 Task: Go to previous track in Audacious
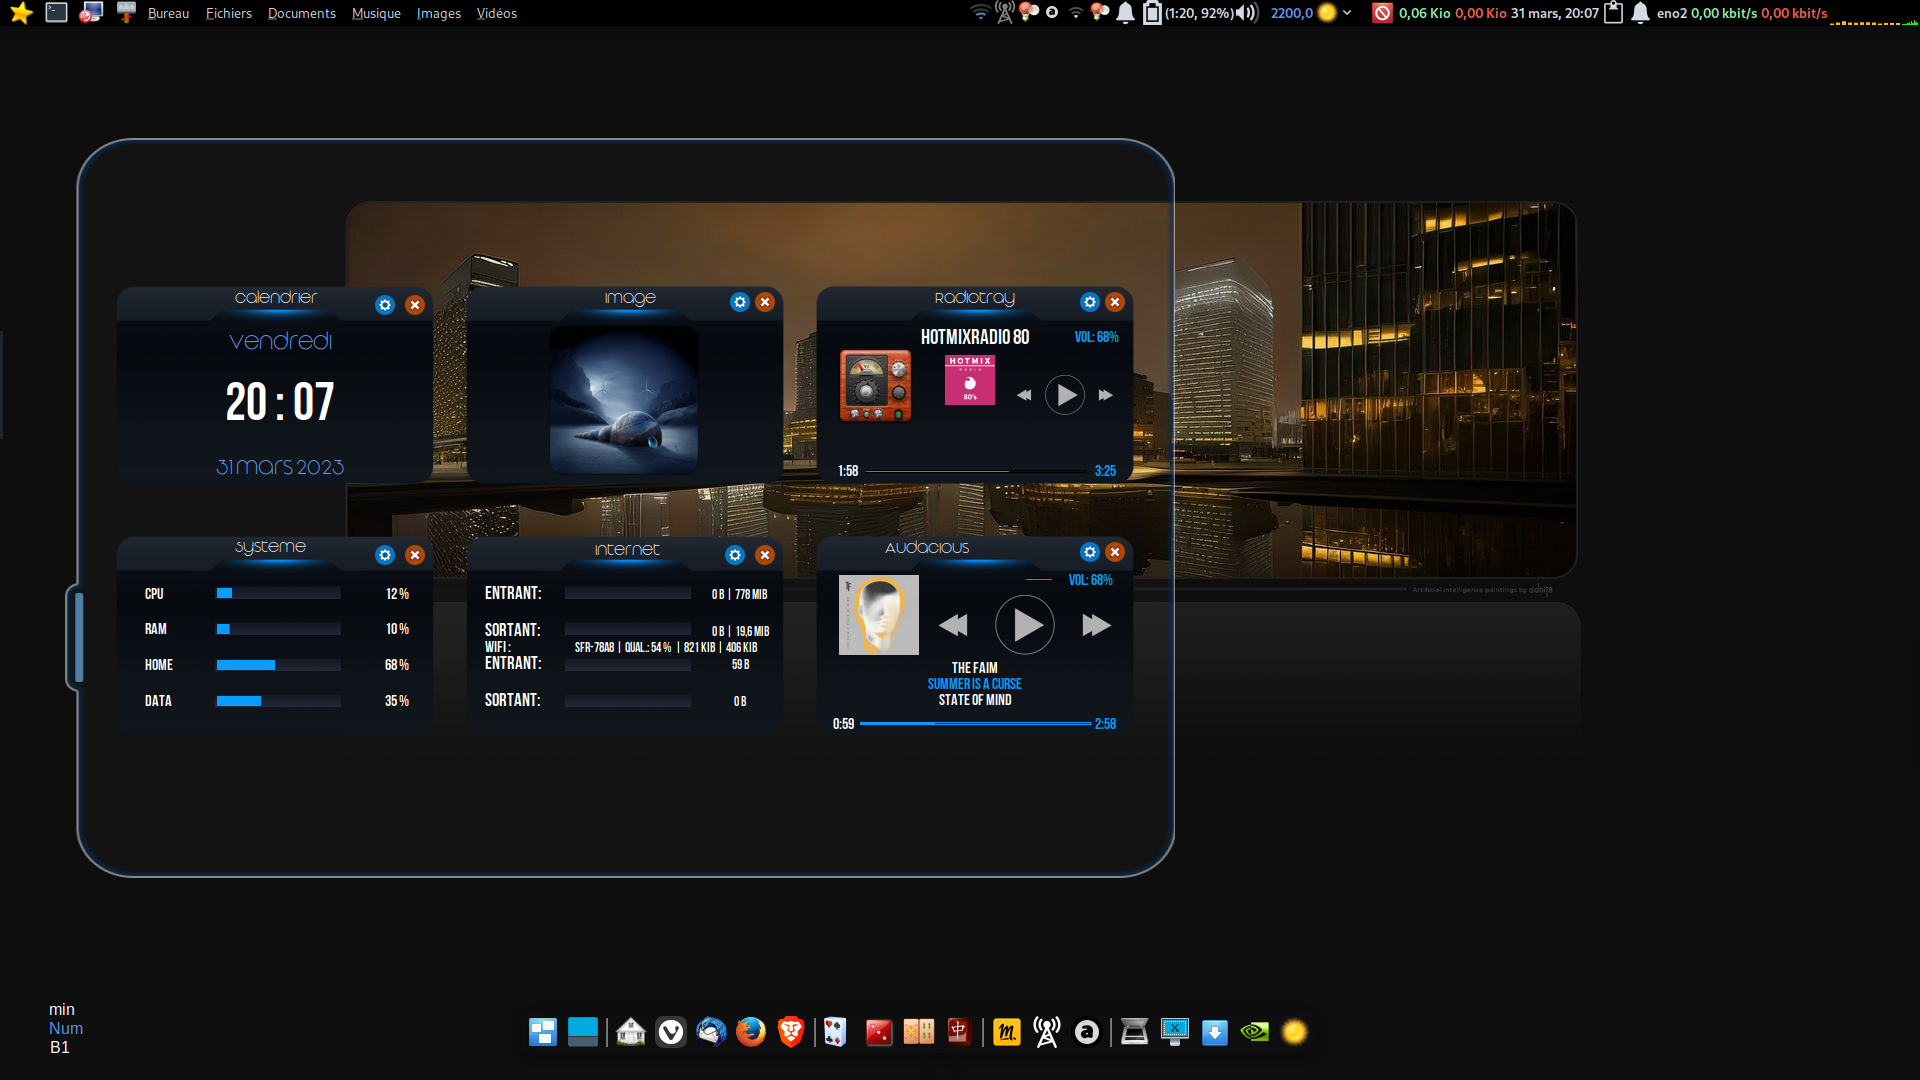coord(954,625)
